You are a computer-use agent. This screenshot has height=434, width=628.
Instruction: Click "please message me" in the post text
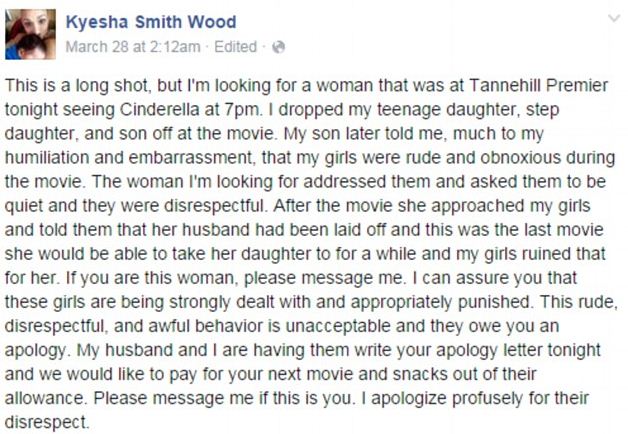(x=323, y=278)
